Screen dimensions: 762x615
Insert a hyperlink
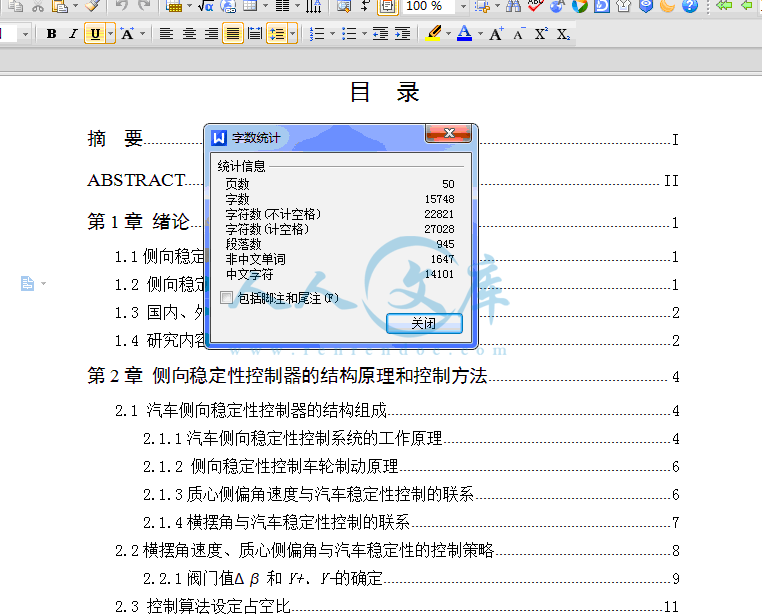(228, 6)
